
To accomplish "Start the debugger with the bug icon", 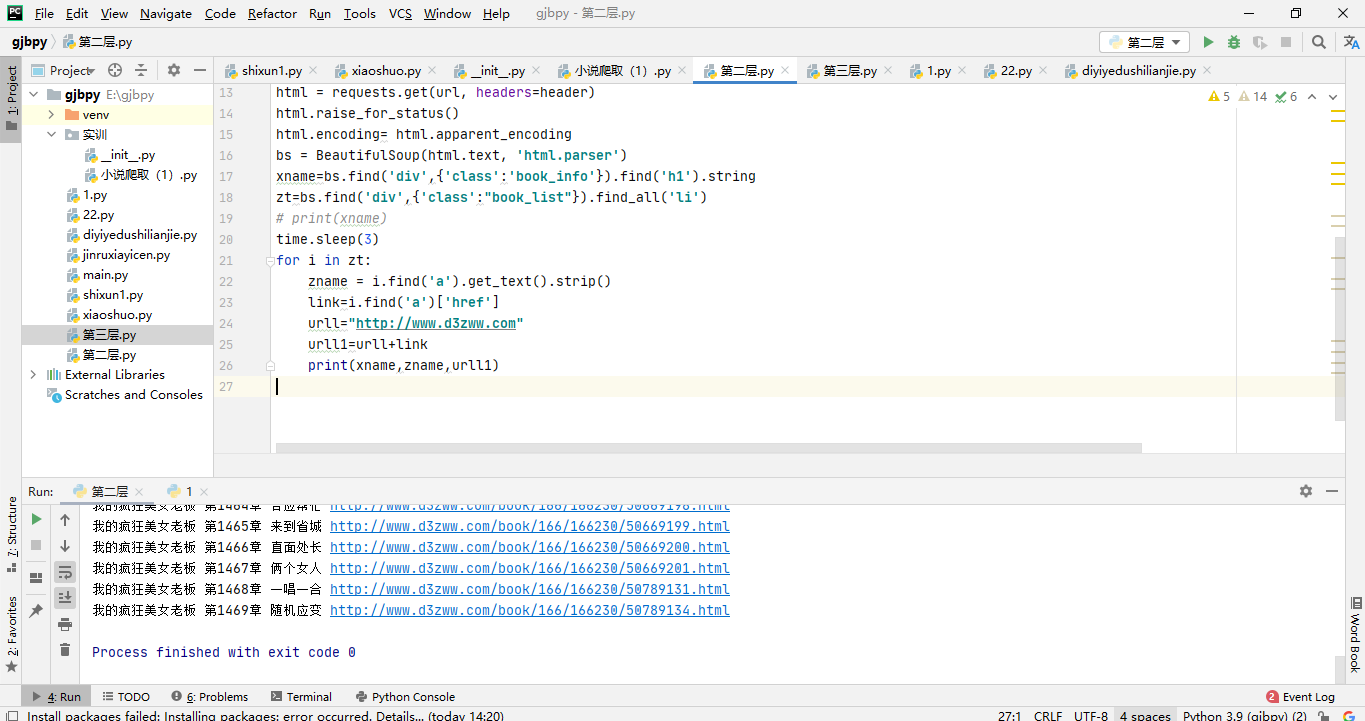I will tap(1234, 42).
